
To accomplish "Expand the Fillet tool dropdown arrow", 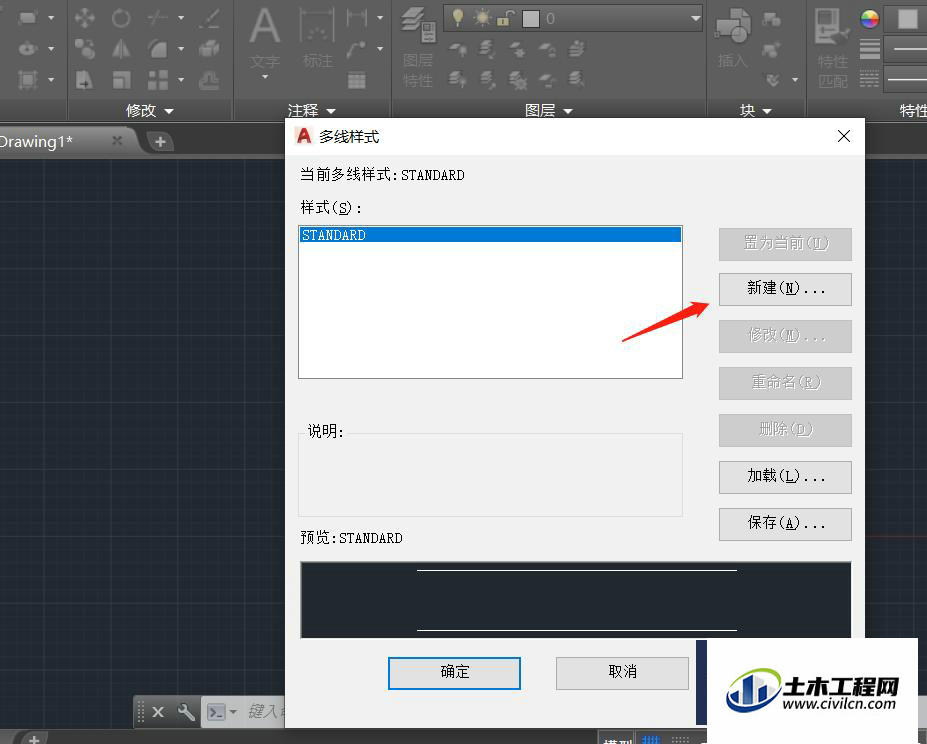I will click(181, 48).
